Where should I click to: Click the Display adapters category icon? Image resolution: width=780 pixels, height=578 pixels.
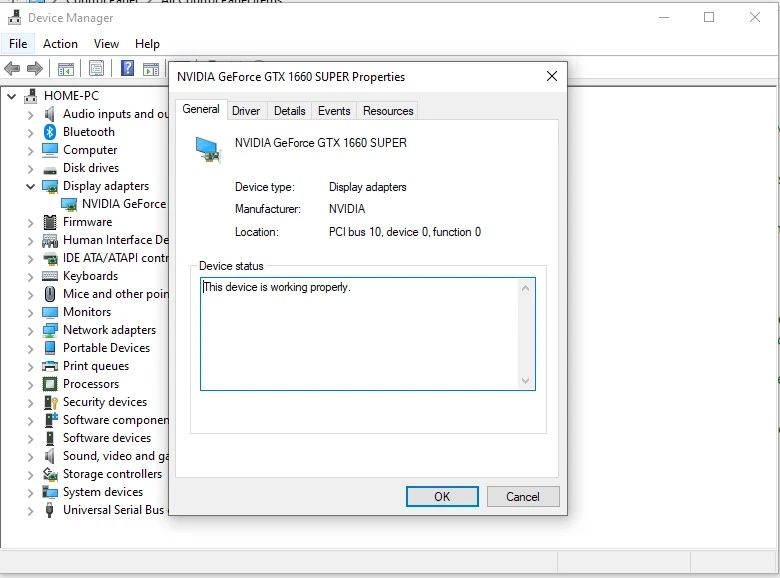point(50,187)
